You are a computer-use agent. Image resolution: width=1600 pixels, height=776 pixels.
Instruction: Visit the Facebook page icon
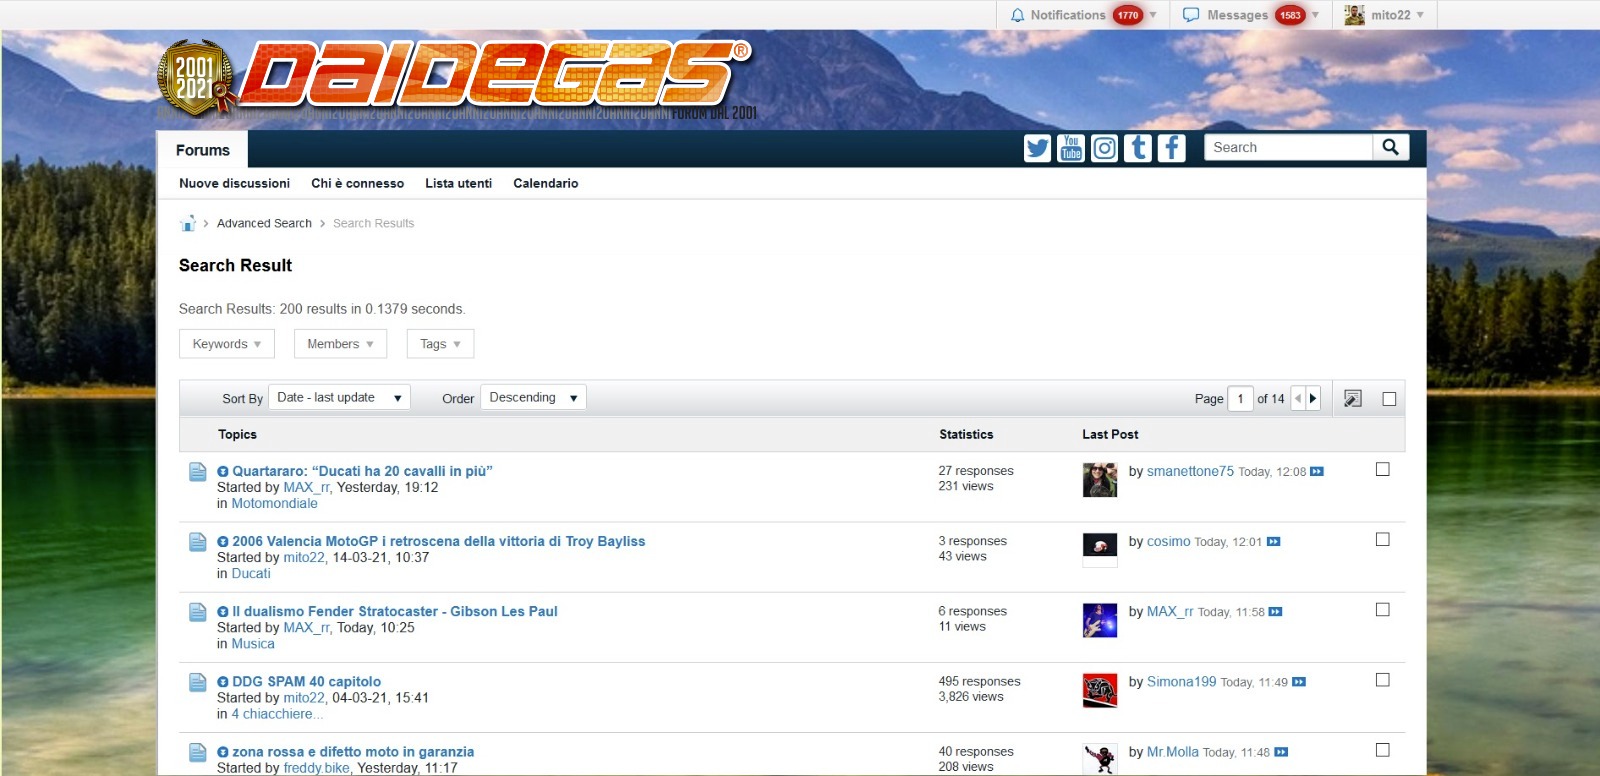click(1171, 148)
